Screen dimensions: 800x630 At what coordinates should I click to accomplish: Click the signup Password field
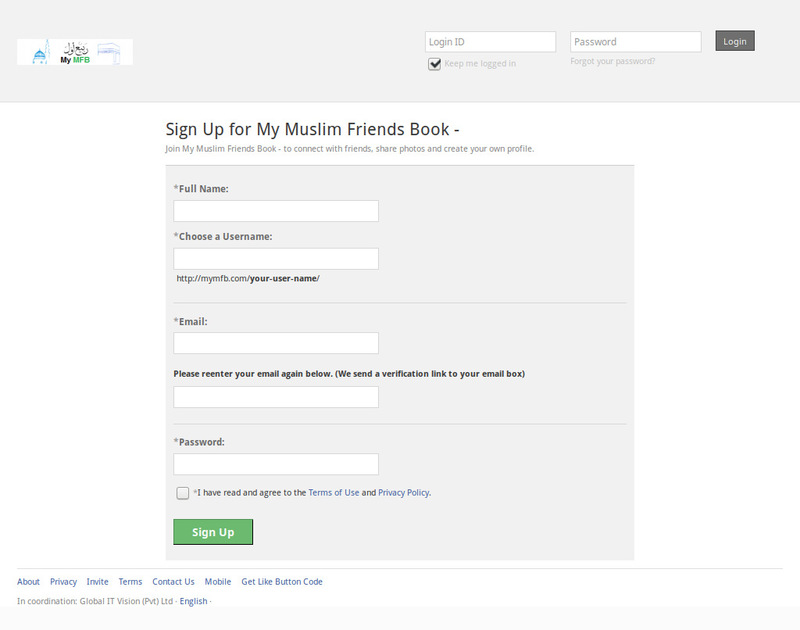(276, 464)
